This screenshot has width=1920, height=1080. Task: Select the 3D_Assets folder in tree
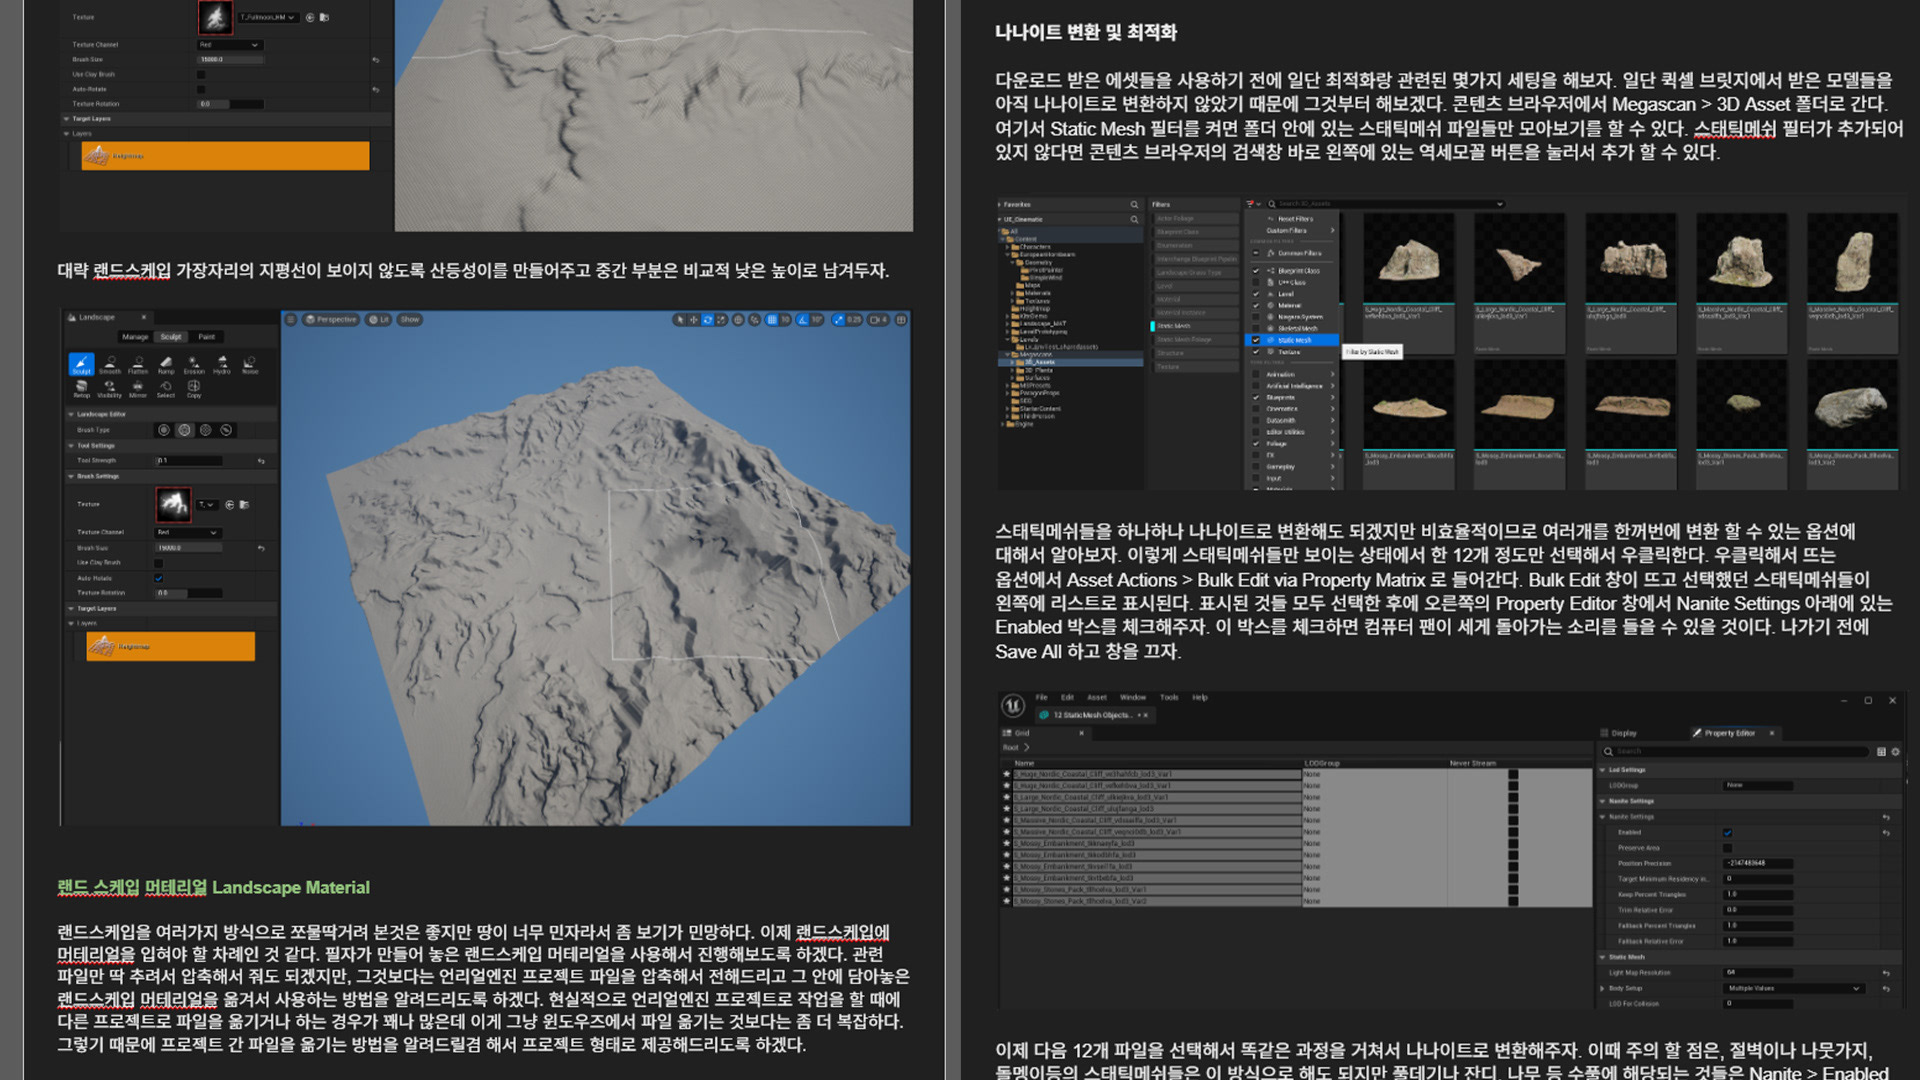tap(1040, 362)
